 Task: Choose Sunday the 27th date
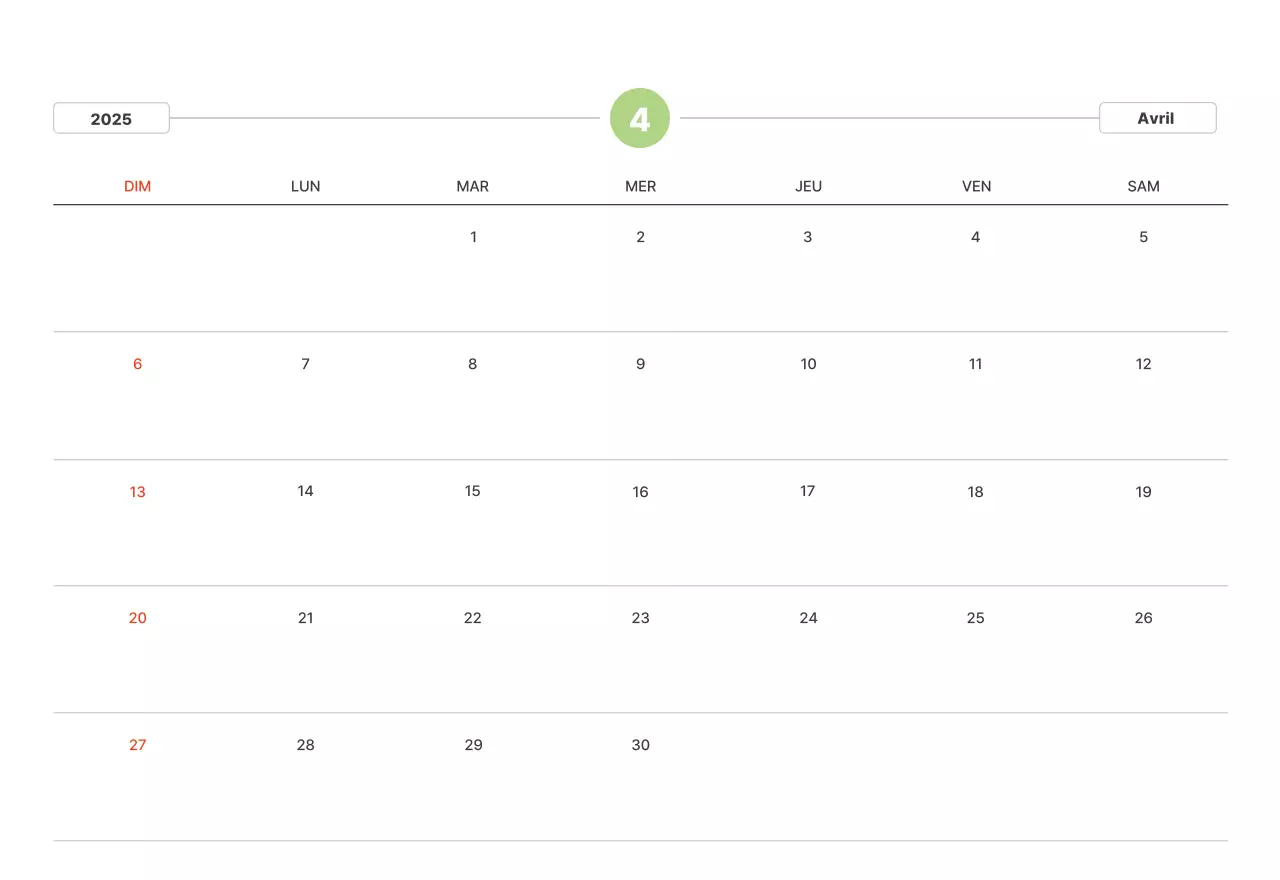(x=138, y=745)
